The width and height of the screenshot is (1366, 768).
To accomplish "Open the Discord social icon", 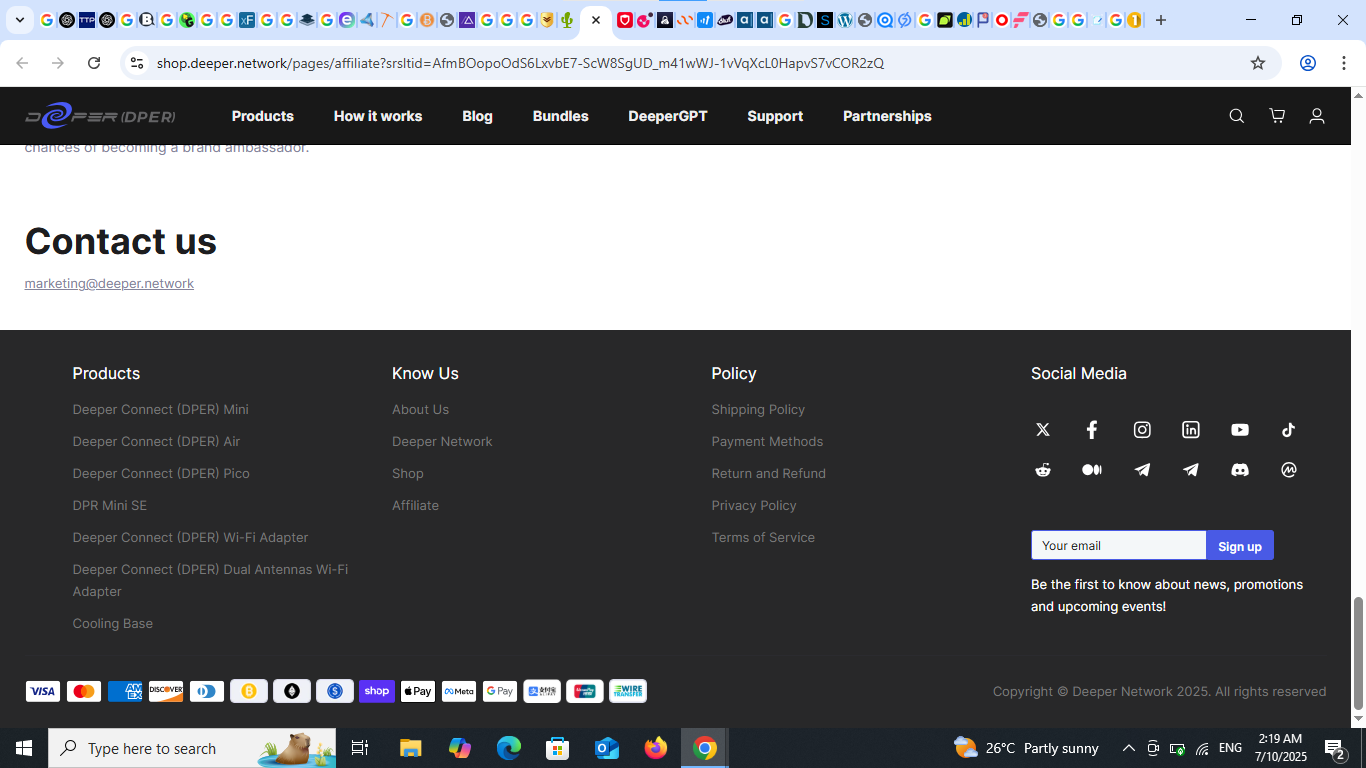I will tap(1240, 470).
